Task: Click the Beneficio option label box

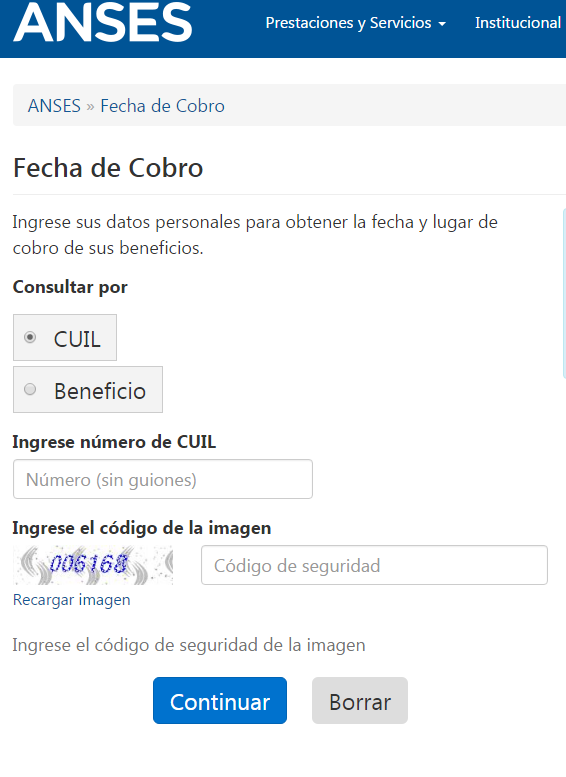Action: [x=88, y=389]
